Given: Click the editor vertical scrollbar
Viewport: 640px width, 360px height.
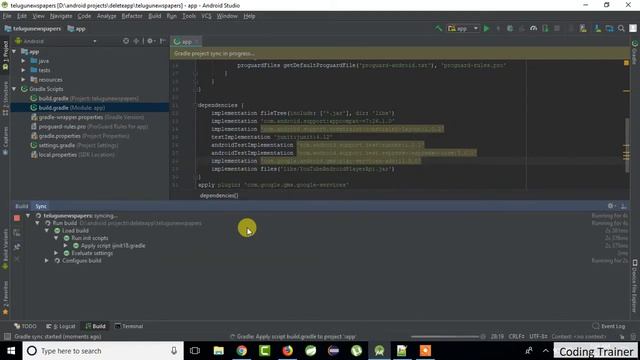Looking at the screenshot, I should pyautogui.click(x=626, y=145).
